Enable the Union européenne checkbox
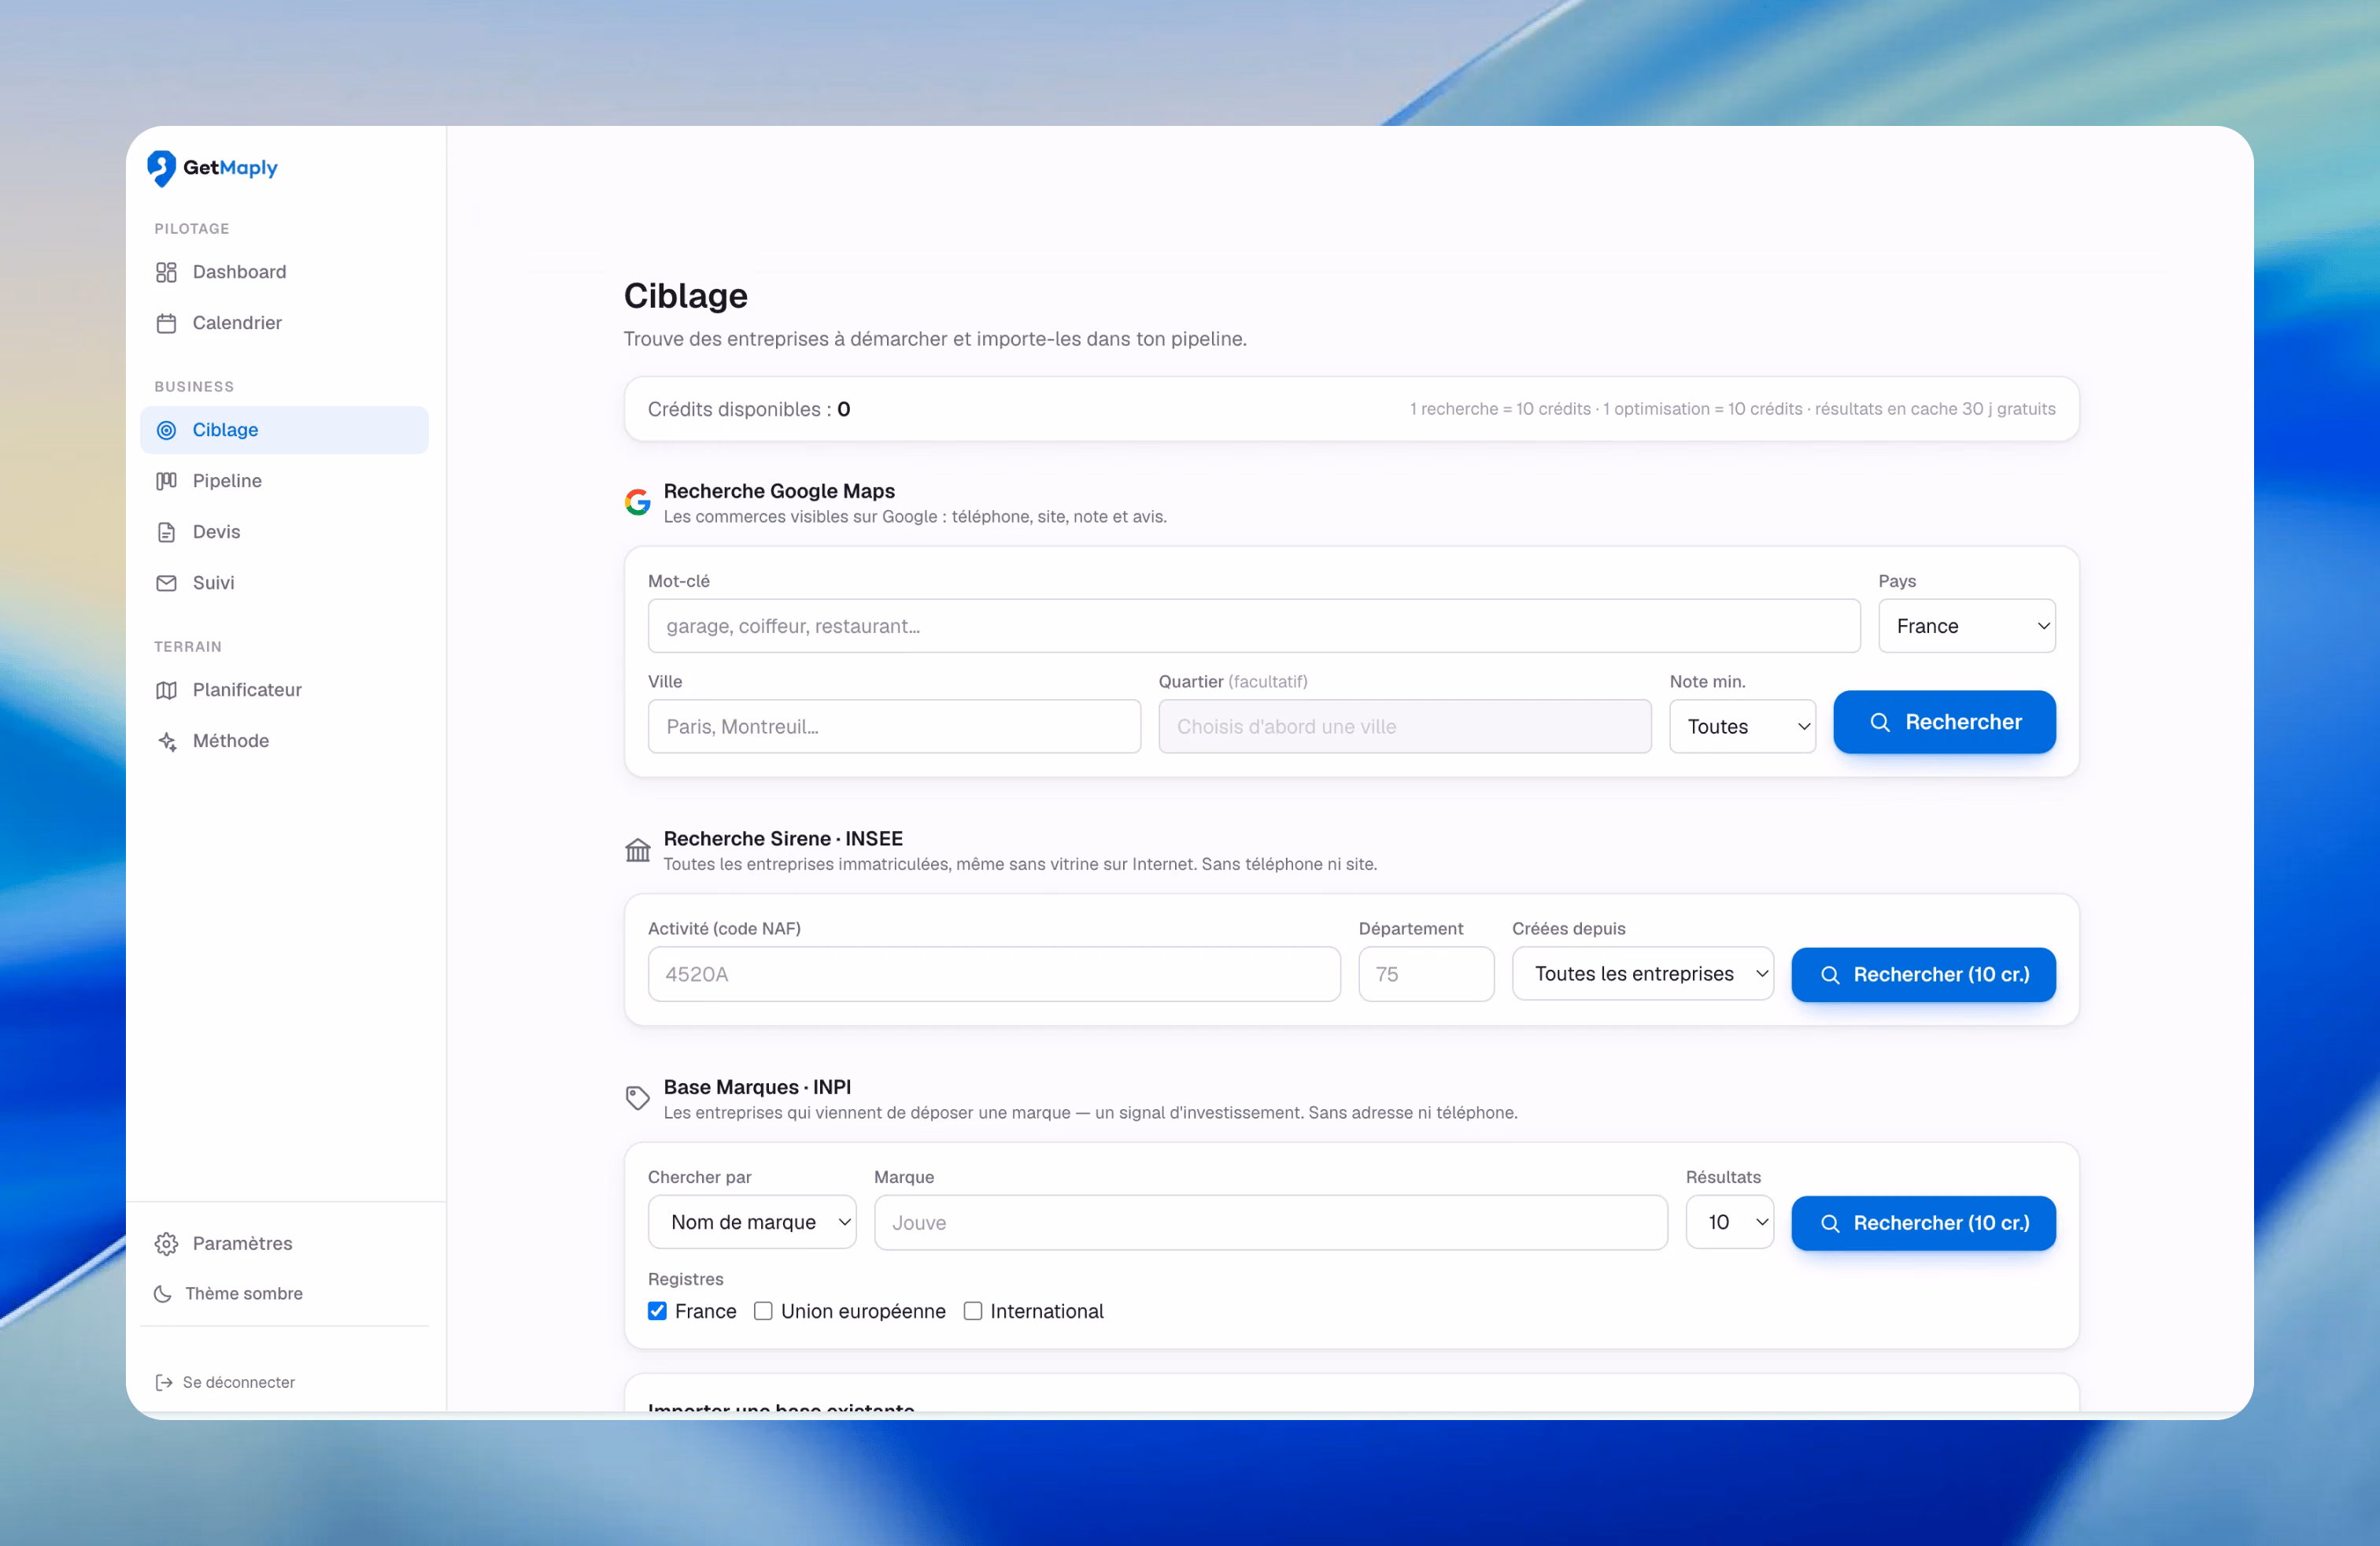 tap(763, 1311)
